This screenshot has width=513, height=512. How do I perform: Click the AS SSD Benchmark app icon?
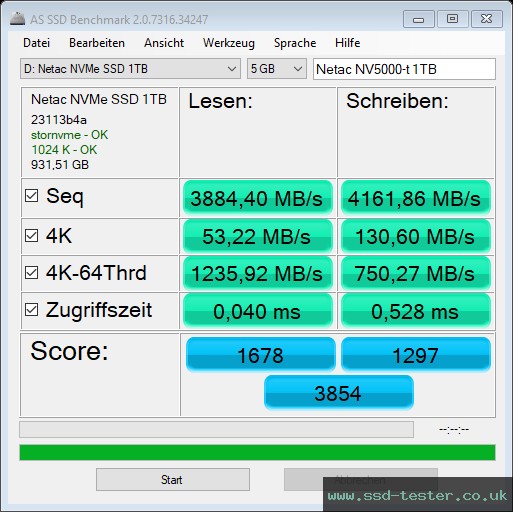[17, 19]
